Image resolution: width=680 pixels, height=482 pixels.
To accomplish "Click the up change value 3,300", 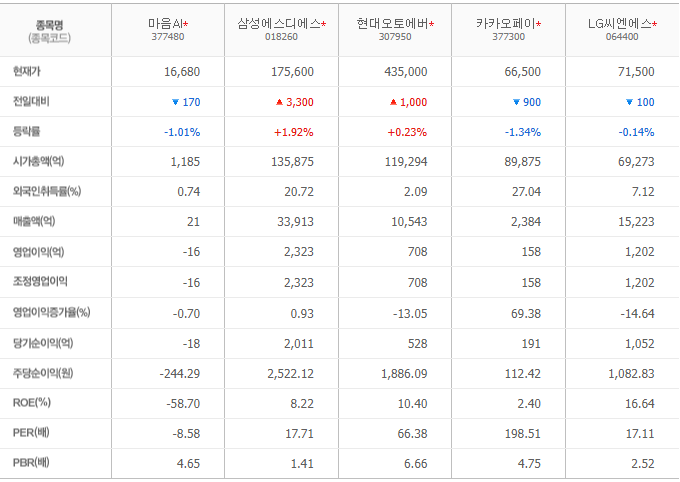I will point(300,102).
